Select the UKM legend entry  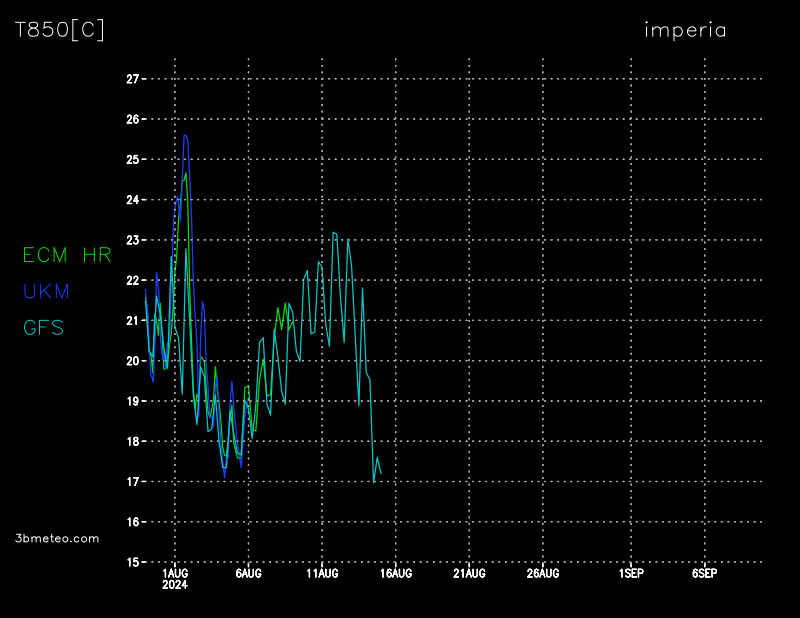point(46,291)
